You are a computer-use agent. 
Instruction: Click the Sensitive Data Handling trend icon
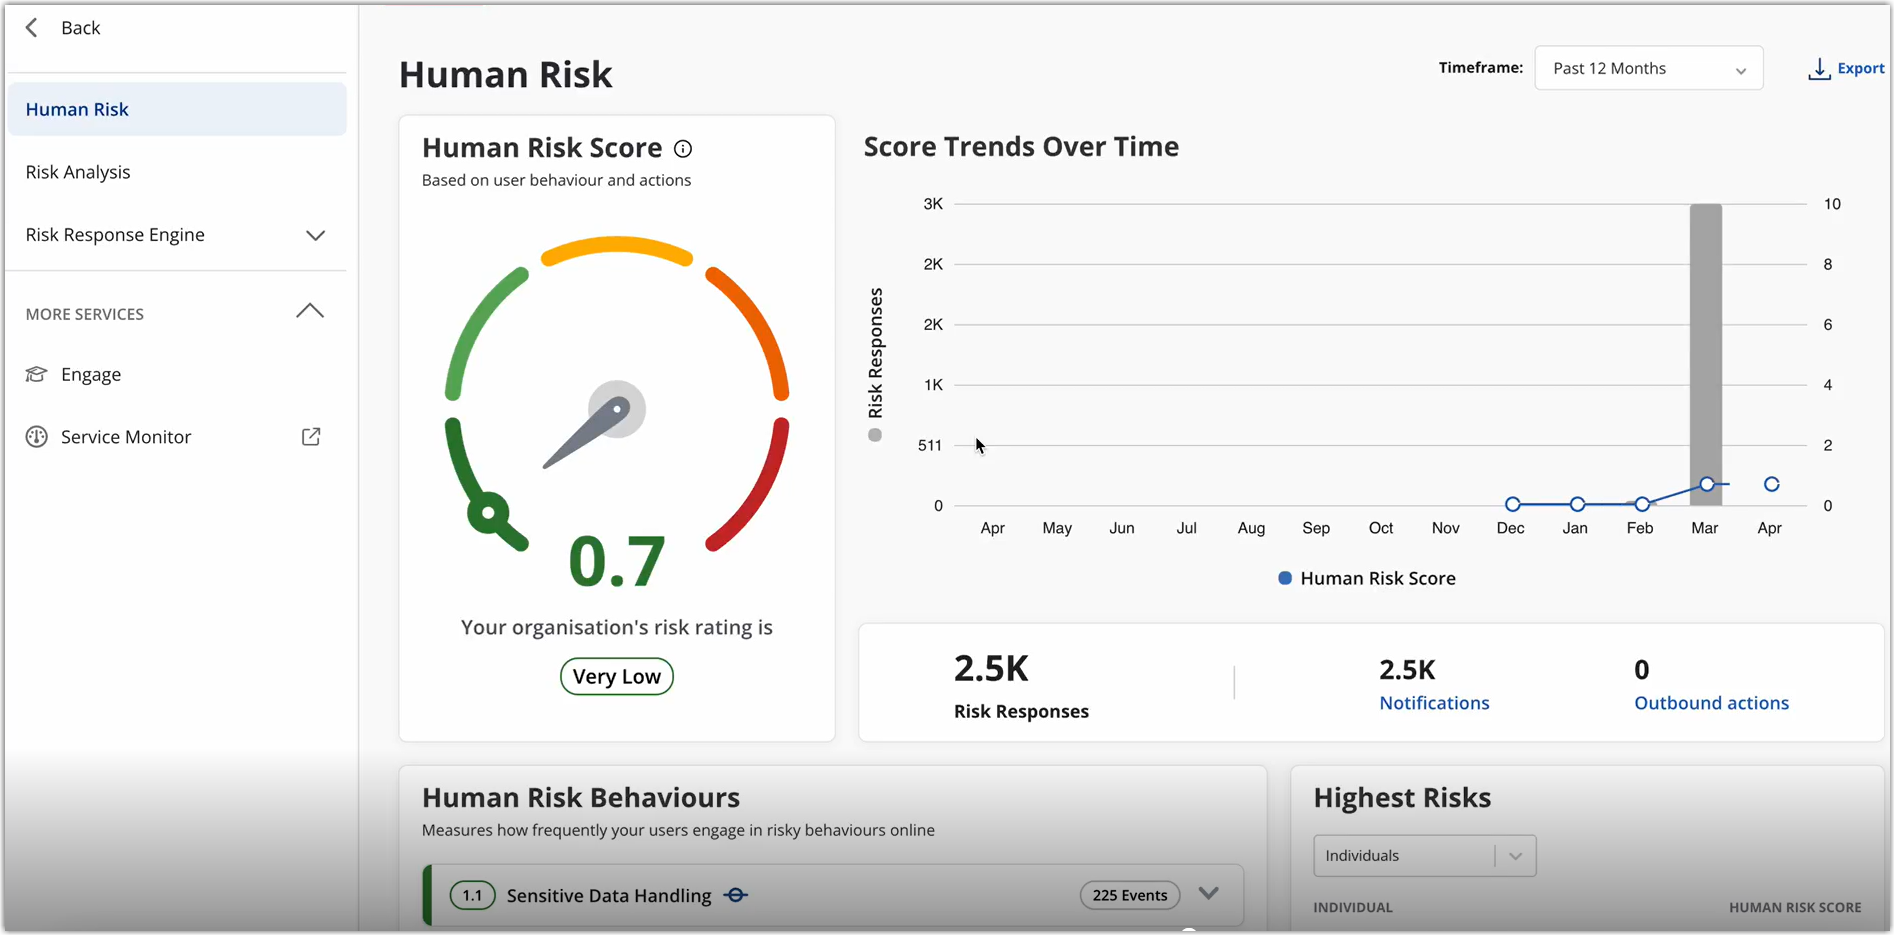[x=736, y=895]
